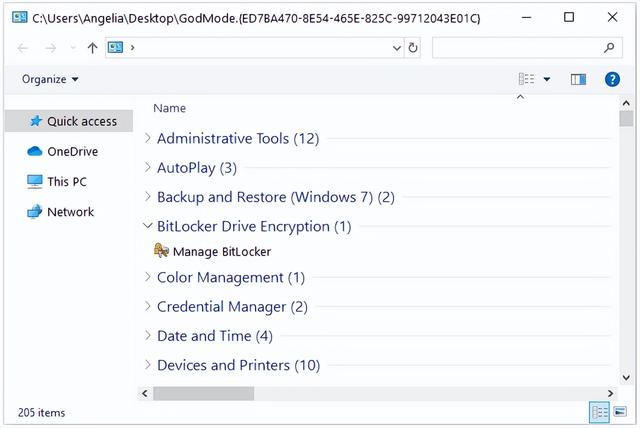
Task: Collapse the BitLocker Drive Encryption group
Action: point(148,226)
